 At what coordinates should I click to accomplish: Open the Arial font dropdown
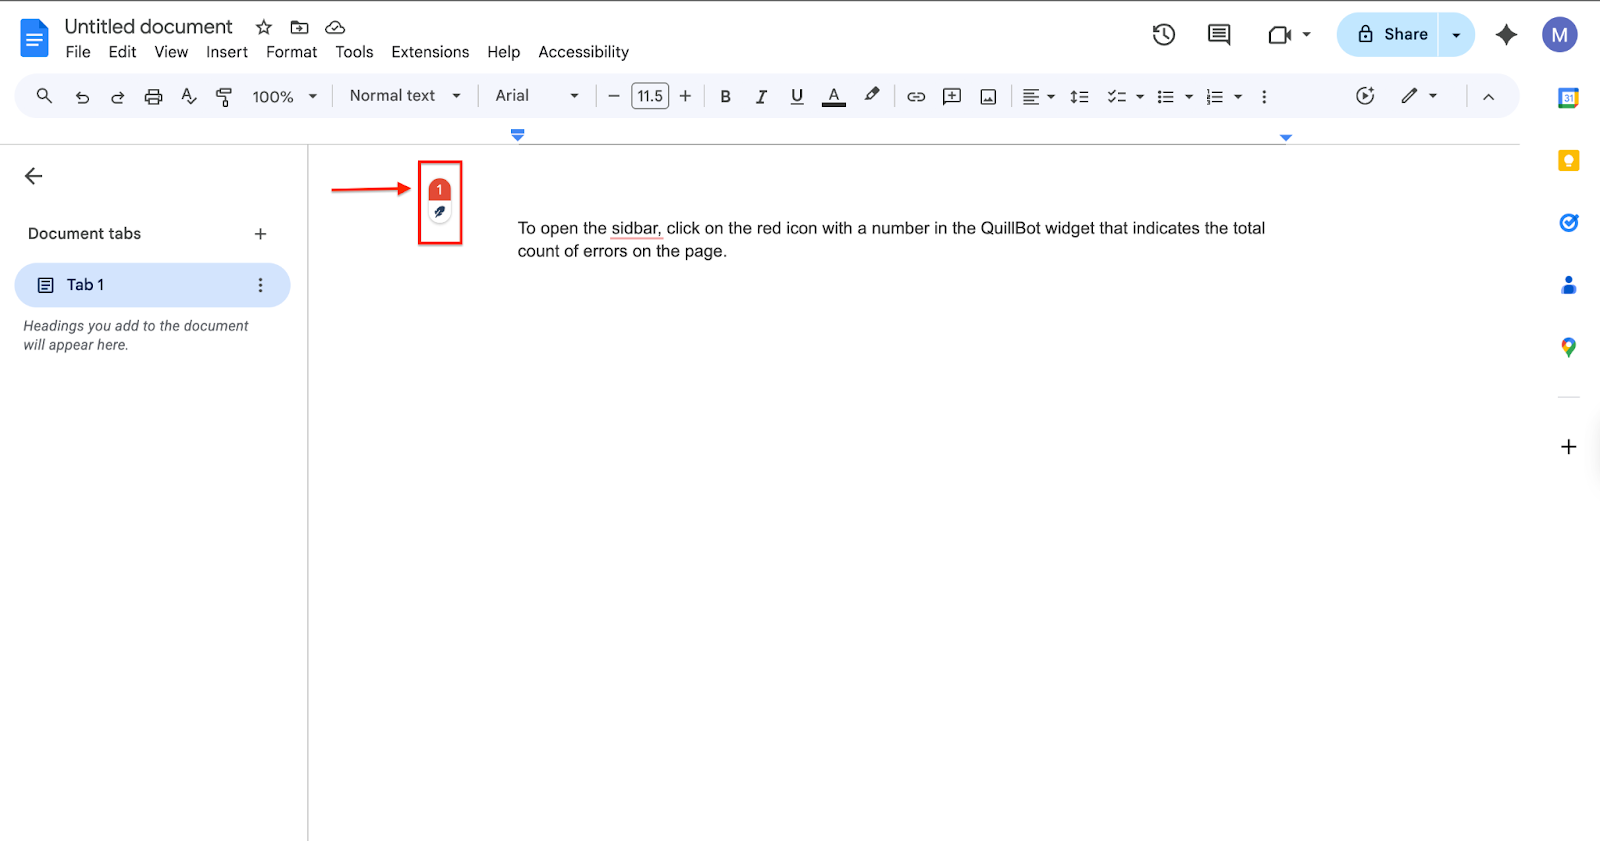[536, 96]
